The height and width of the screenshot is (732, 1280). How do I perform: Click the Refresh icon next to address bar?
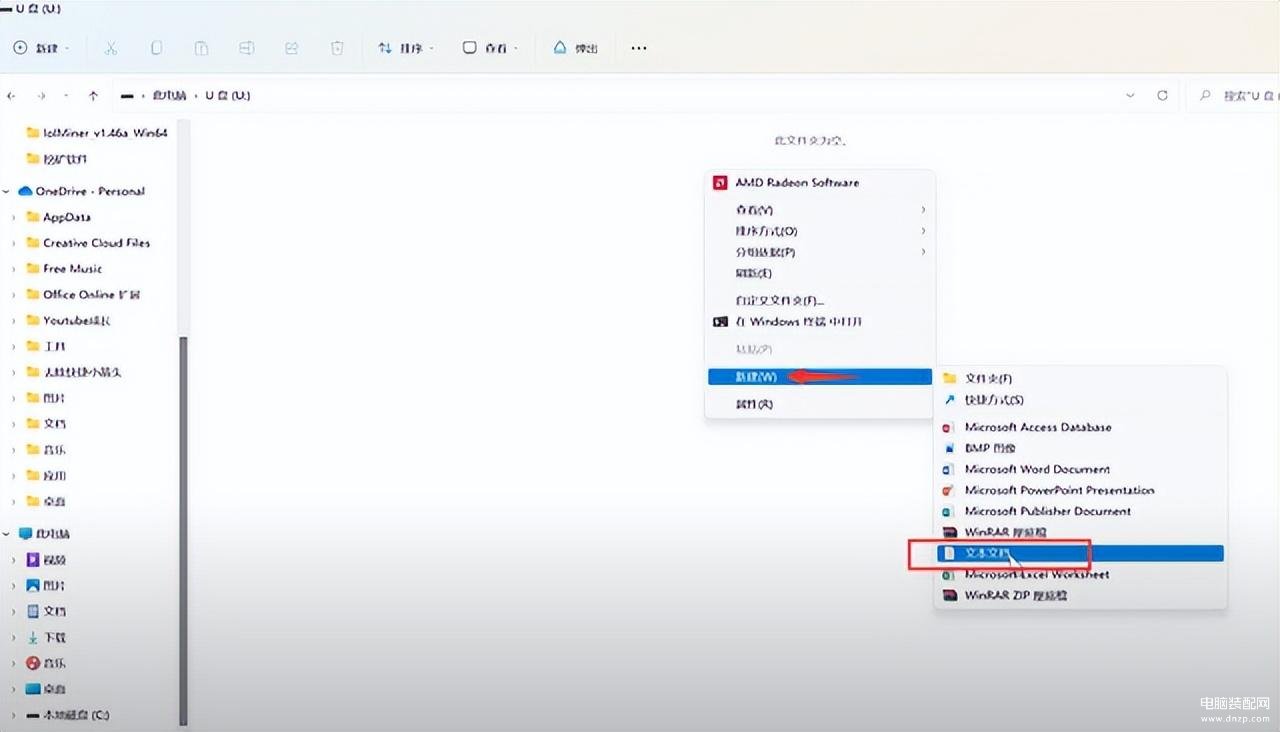[1162, 96]
